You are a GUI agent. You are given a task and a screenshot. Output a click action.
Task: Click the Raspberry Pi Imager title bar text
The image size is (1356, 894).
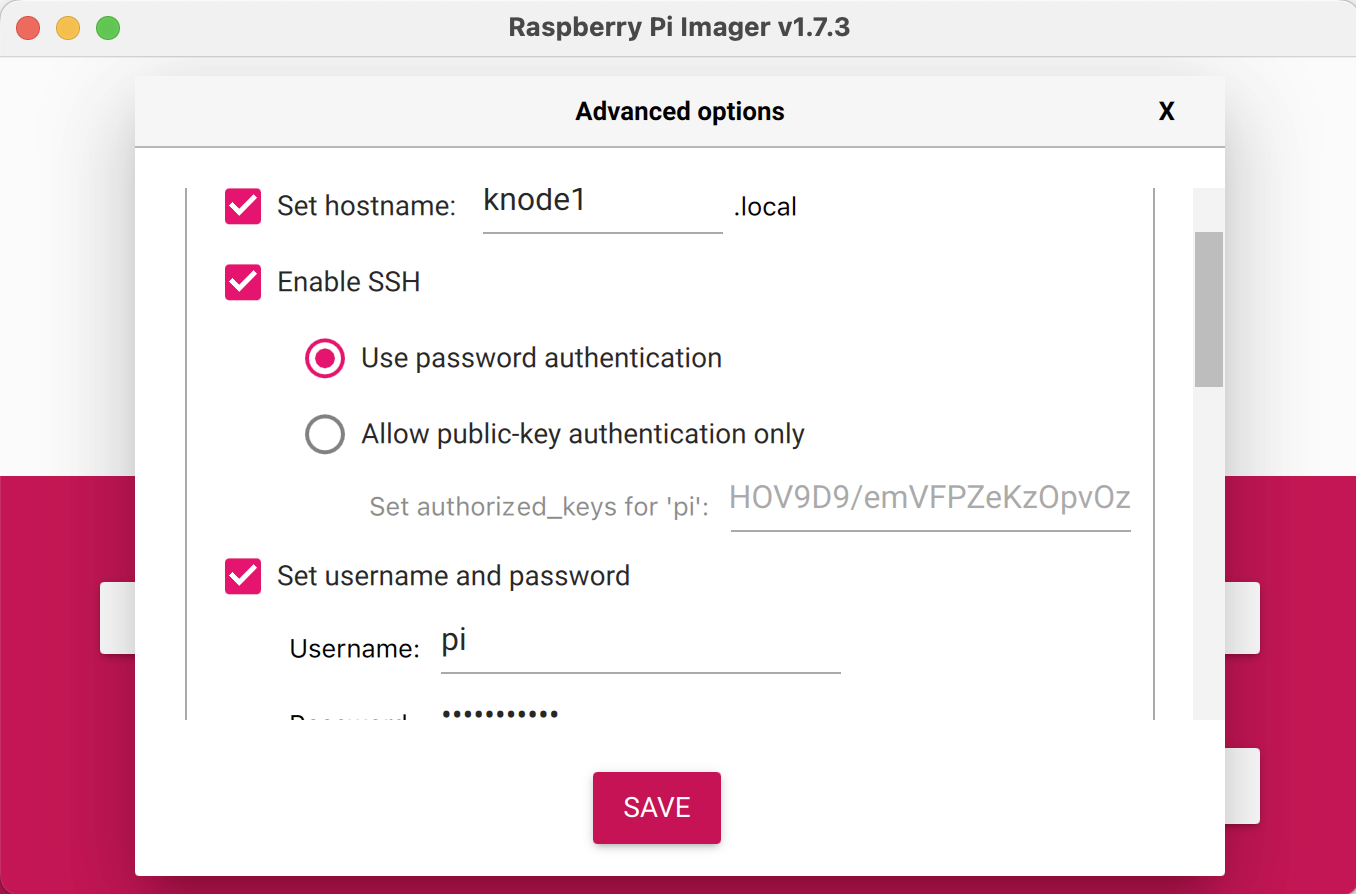pyautogui.click(x=679, y=27)
